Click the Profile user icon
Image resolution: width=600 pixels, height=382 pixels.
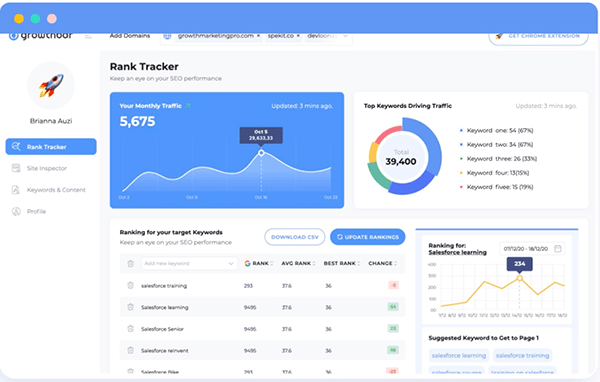pyautogui.click(x=16, y=211)
